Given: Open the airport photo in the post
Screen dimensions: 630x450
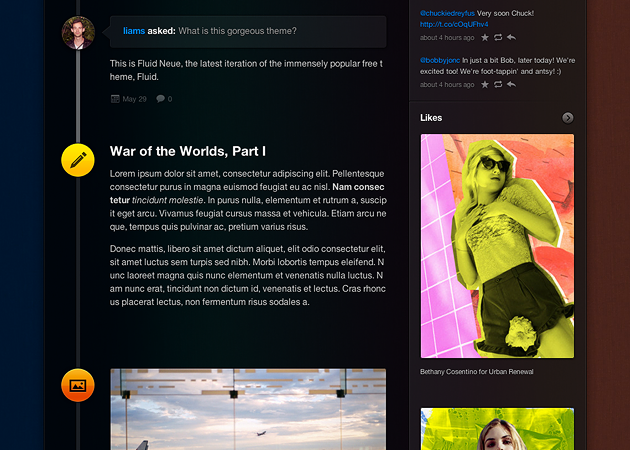Looking at the screenshot, I should point(247,409).
